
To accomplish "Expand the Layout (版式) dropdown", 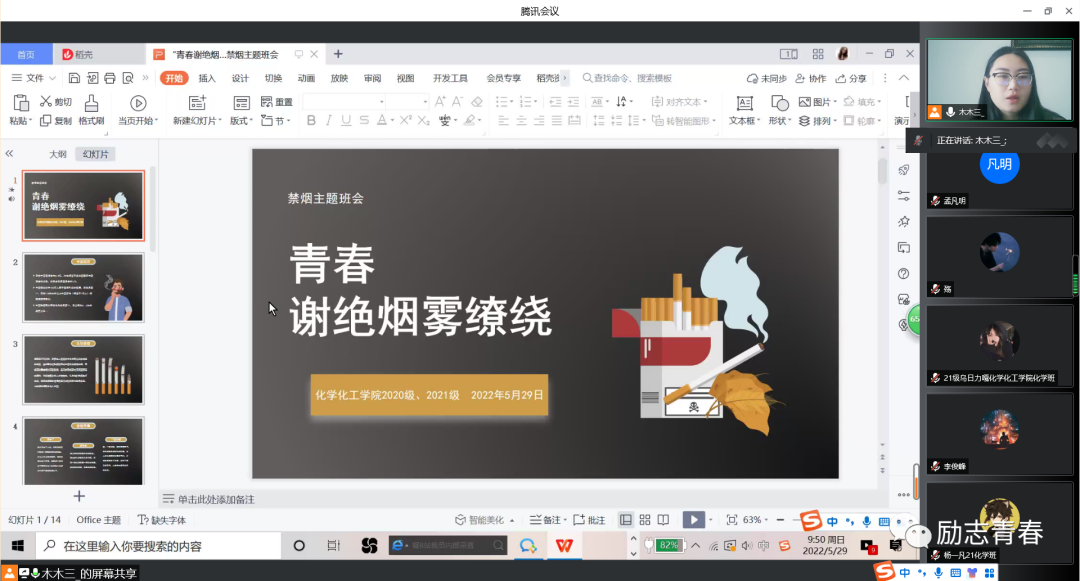I will coord(242,121).
